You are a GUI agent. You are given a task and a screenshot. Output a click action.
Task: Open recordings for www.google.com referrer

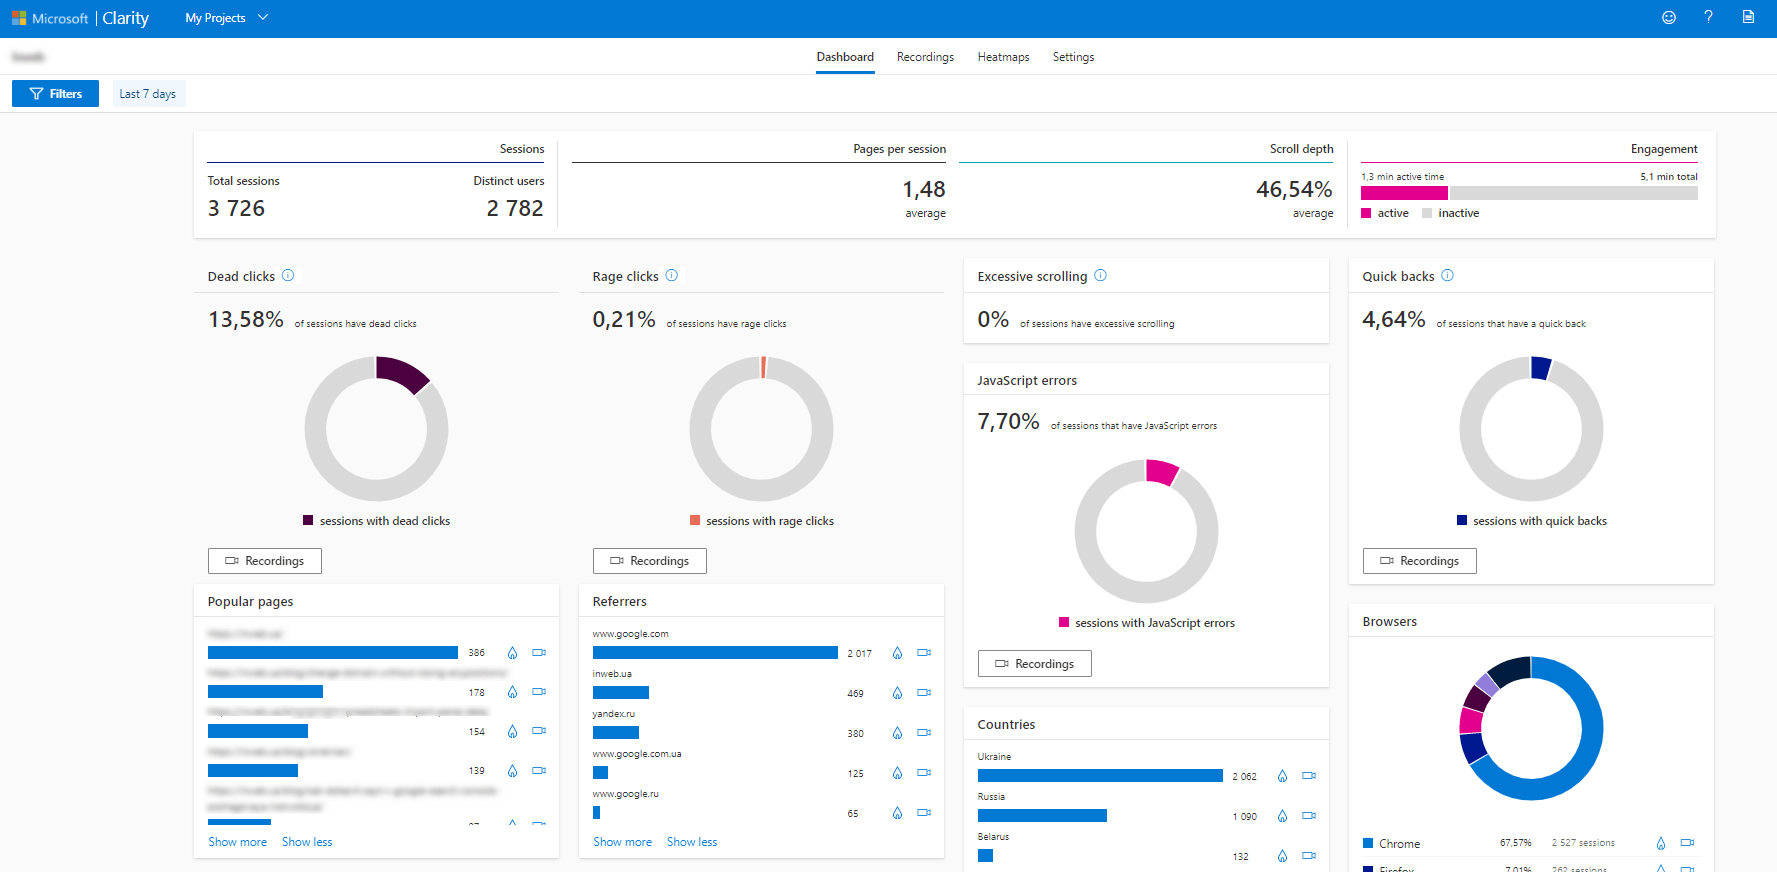[924, 653]
